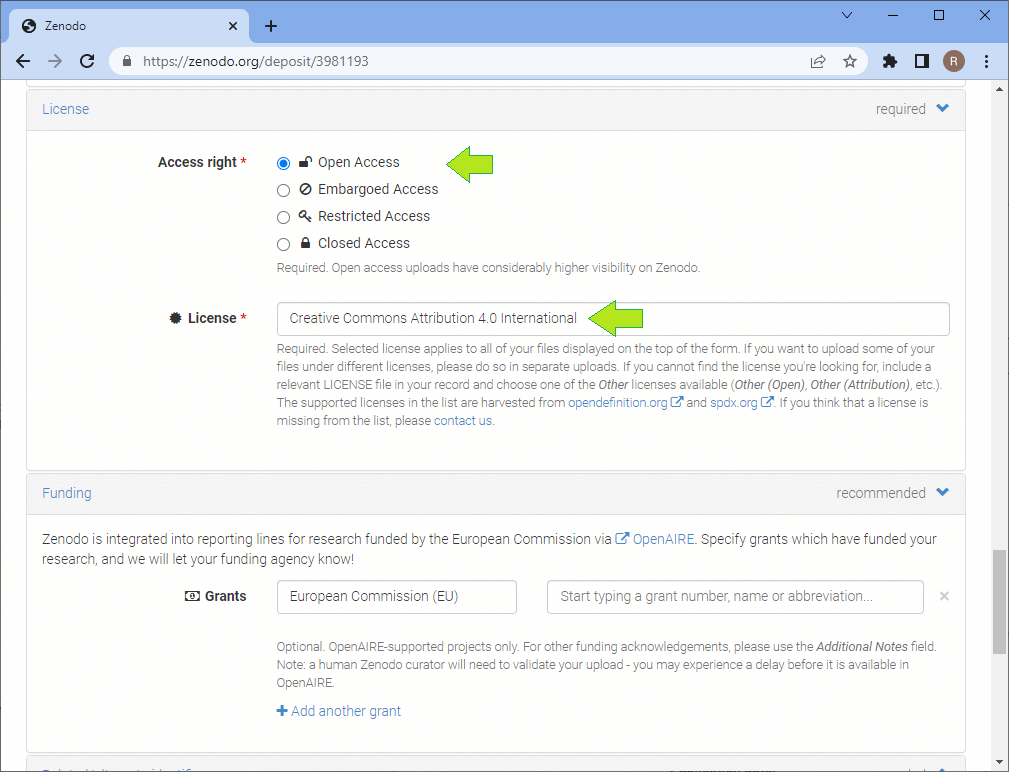Open the Chrome three-dot menu
The height and width of the screenshot is (772, 1009).
click(x=987, y=61)
